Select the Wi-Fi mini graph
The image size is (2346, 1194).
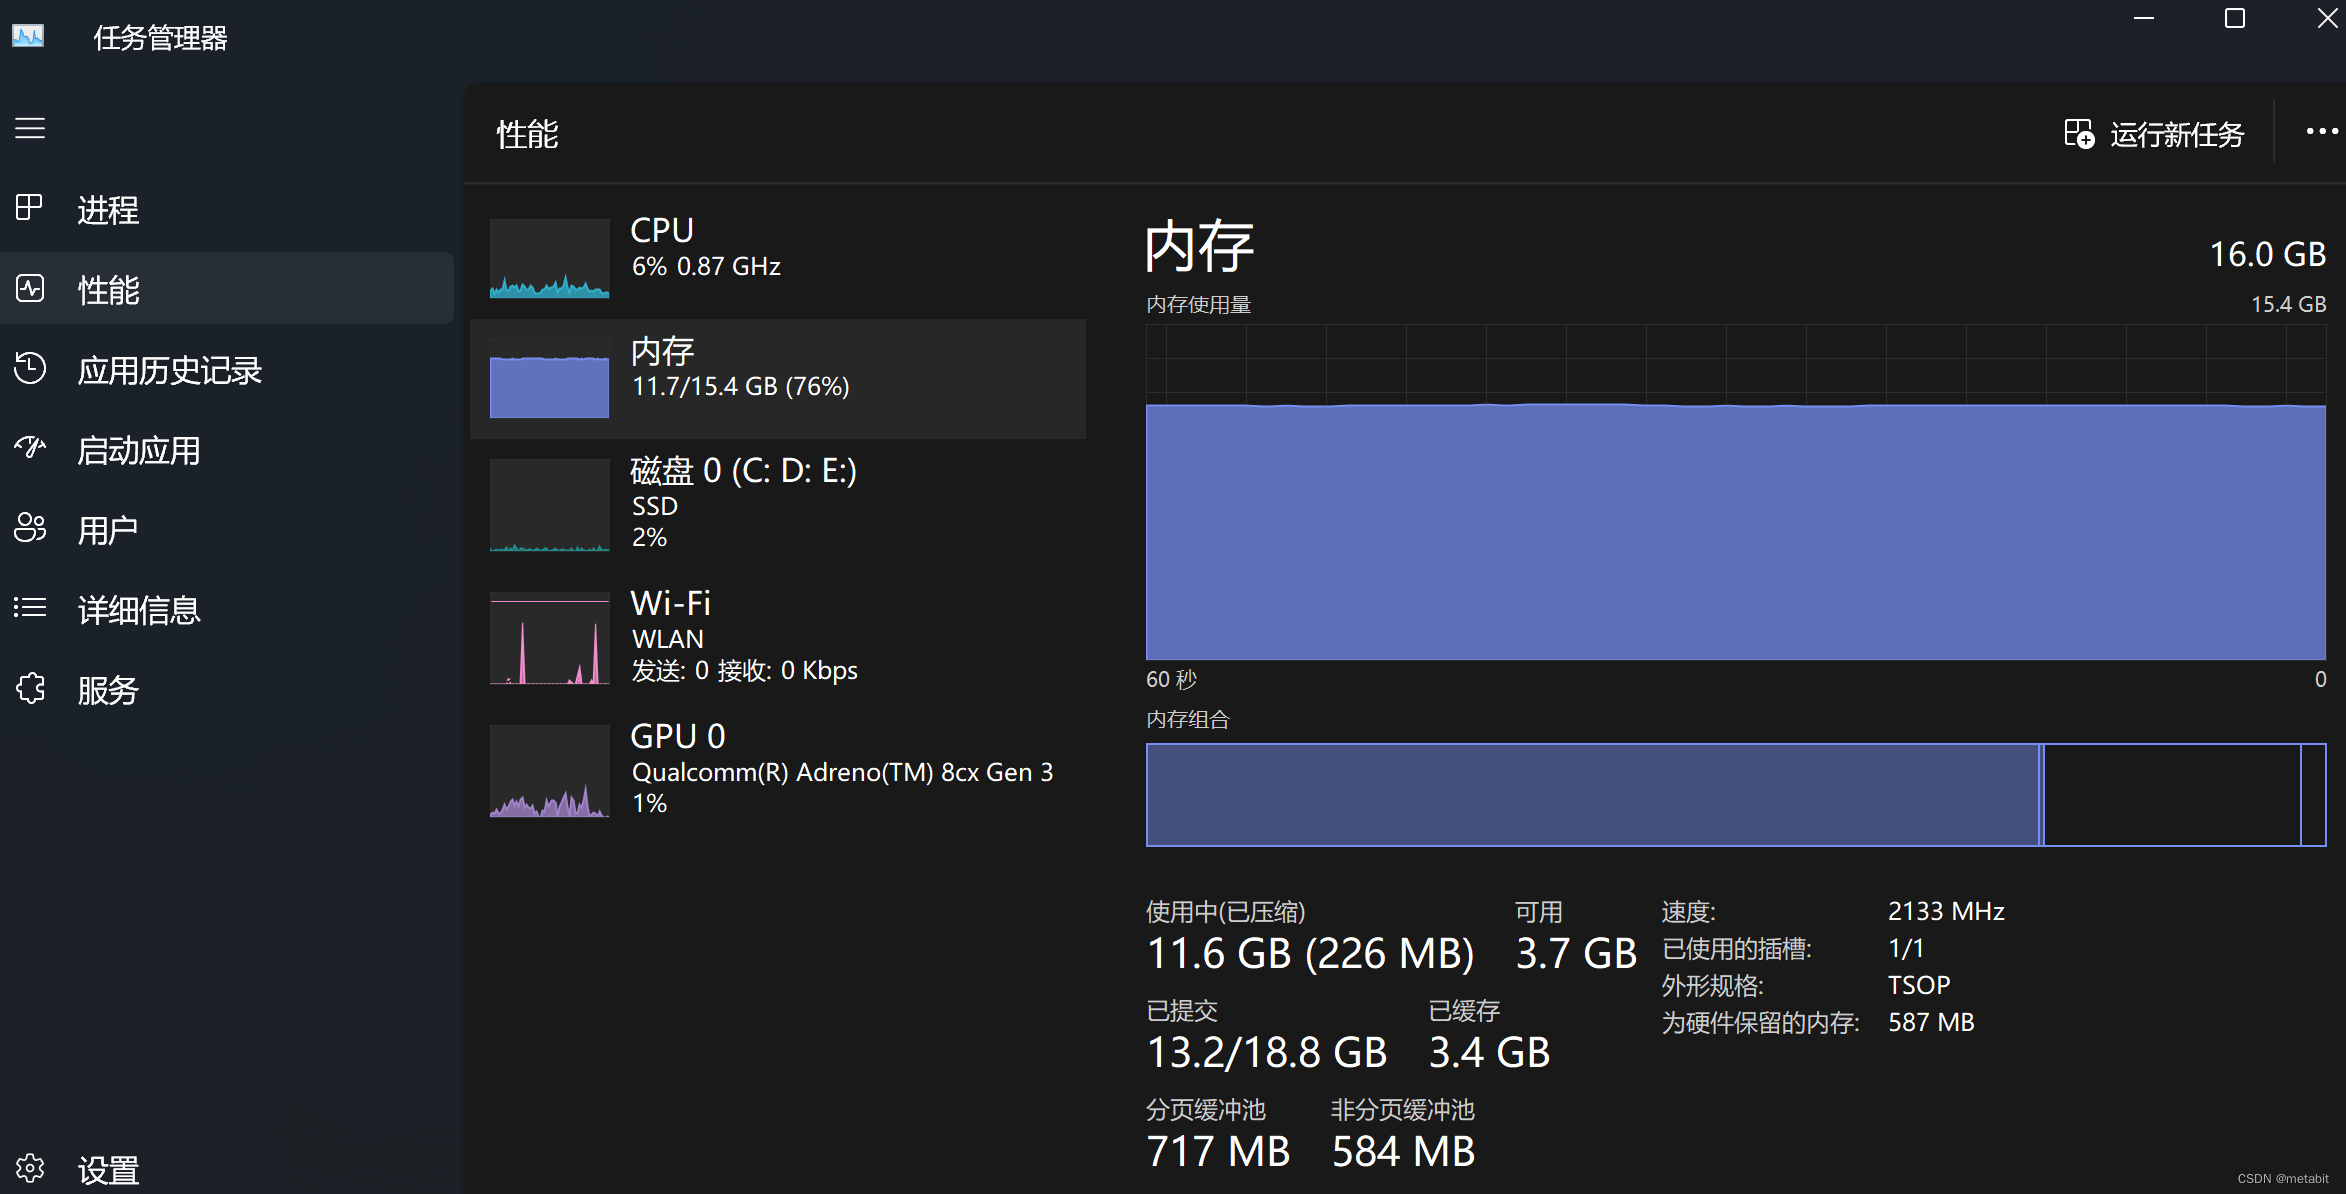point(549,639)
